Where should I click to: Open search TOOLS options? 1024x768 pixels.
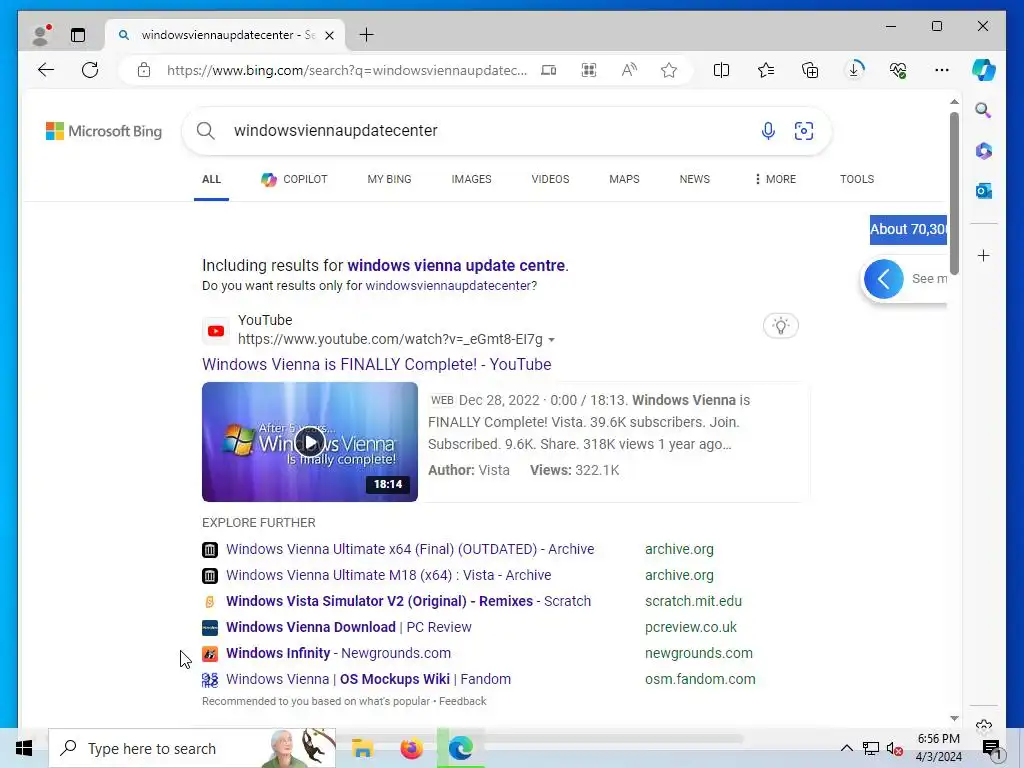click(857, 179)
